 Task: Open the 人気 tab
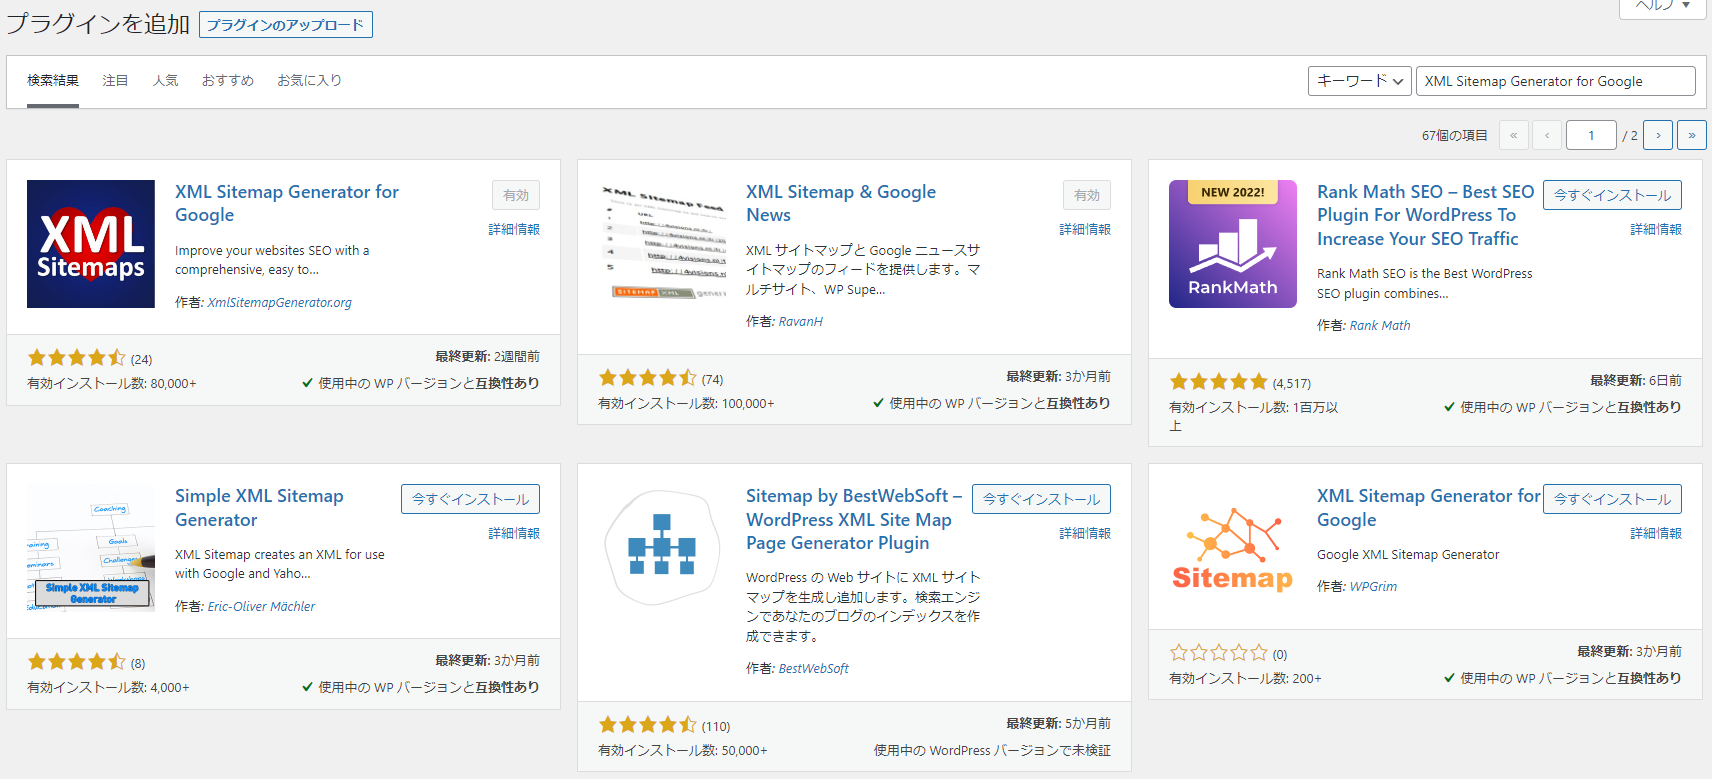tap(165, 81)
